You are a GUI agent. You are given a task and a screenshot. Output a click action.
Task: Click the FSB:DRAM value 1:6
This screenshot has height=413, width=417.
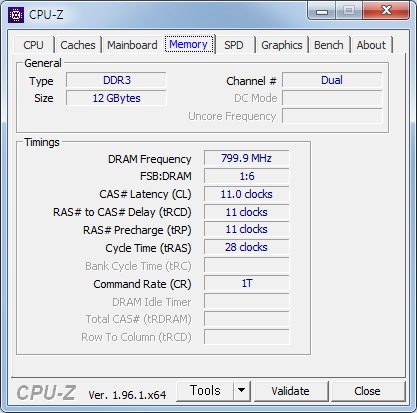point(247,176)
